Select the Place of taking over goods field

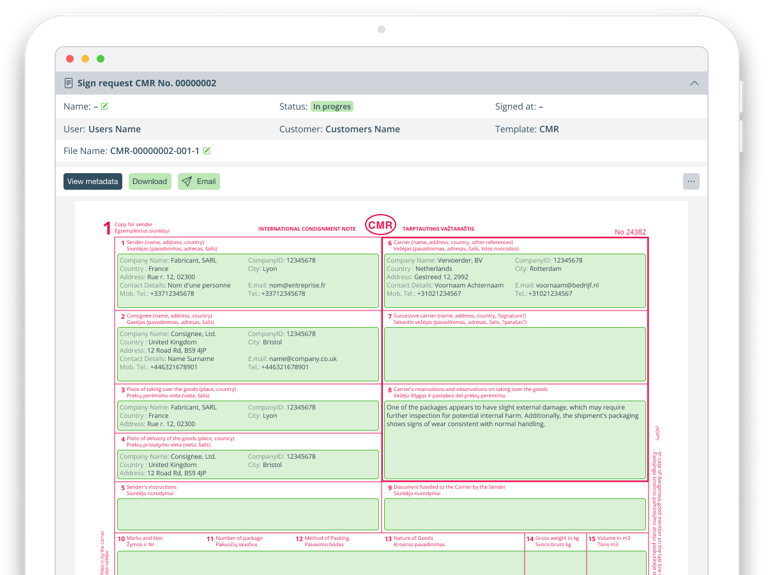[x=248, y=416]
